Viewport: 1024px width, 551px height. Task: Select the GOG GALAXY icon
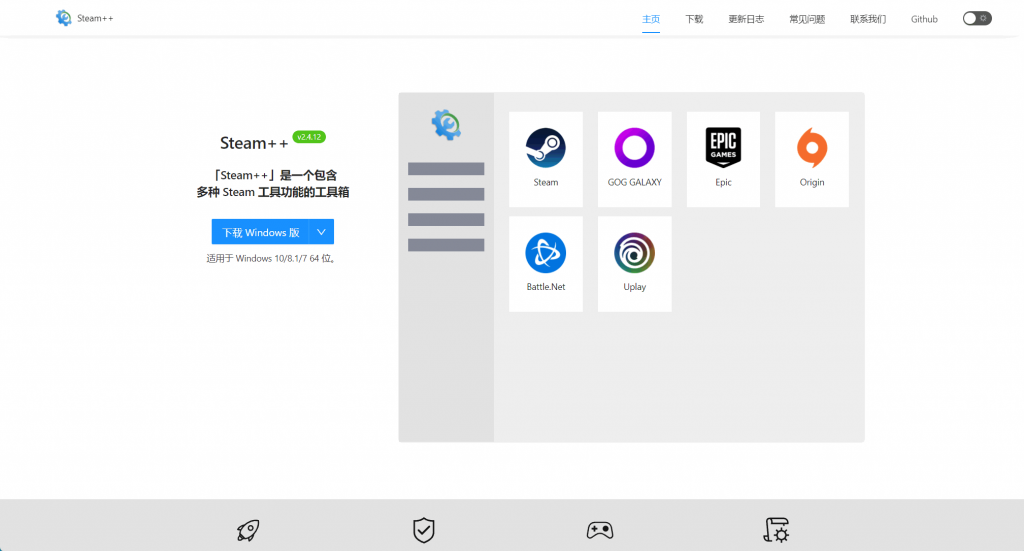(634, 148)
